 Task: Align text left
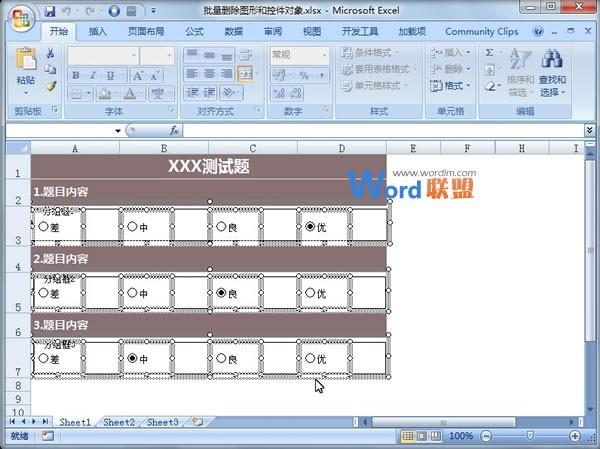coord(191,73)
